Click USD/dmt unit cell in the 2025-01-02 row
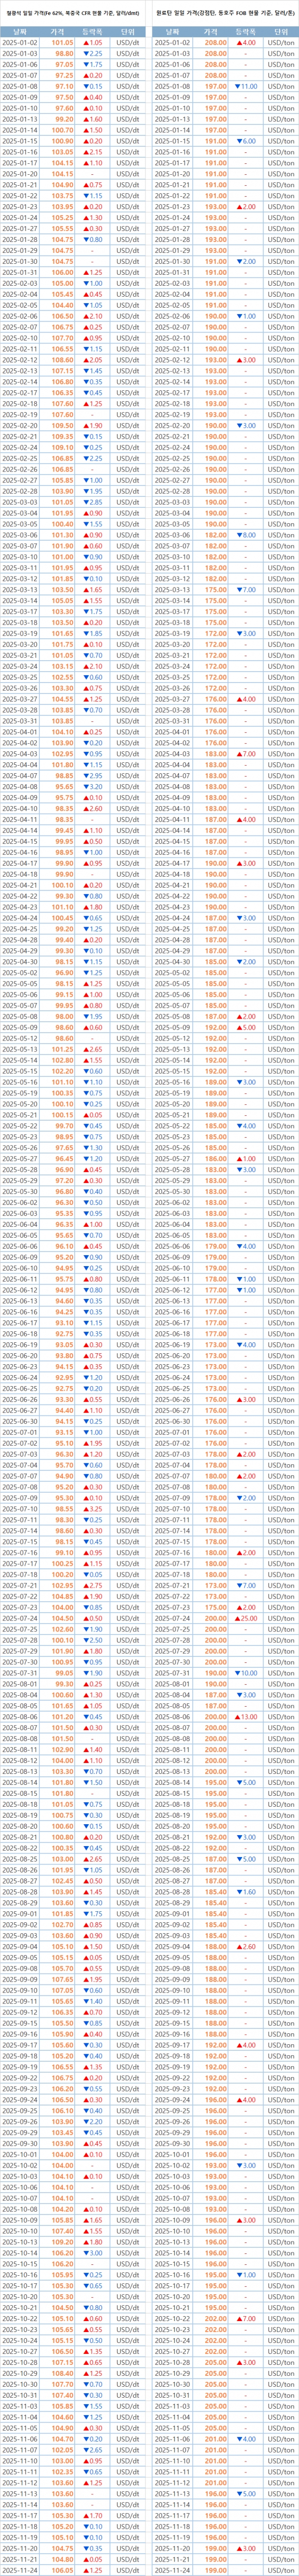This screenshot has height=2576, width=299. (125, 43)
